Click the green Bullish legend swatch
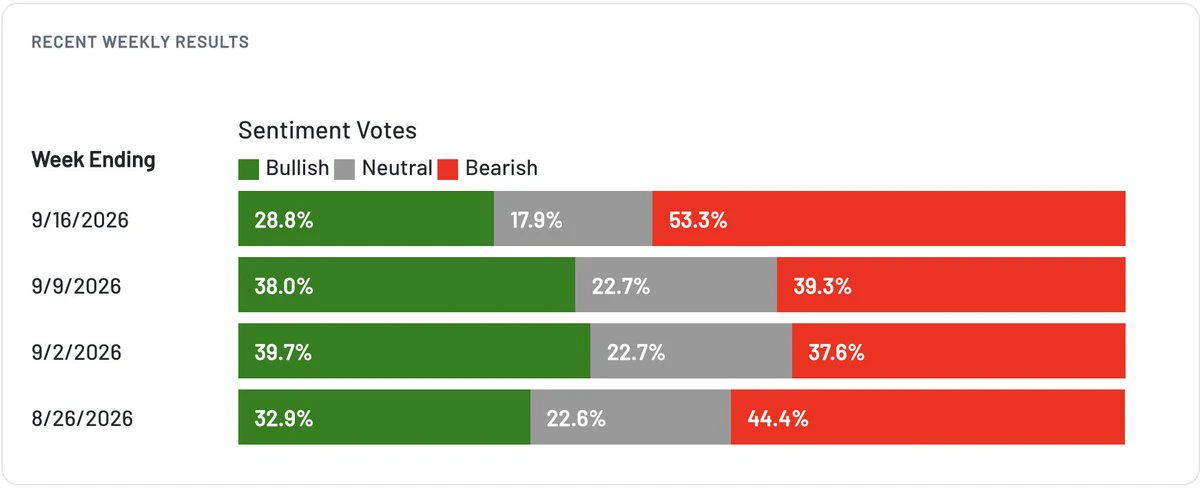Image resolution: width=1200 pixels, height=488 pixels. point(249,169)
